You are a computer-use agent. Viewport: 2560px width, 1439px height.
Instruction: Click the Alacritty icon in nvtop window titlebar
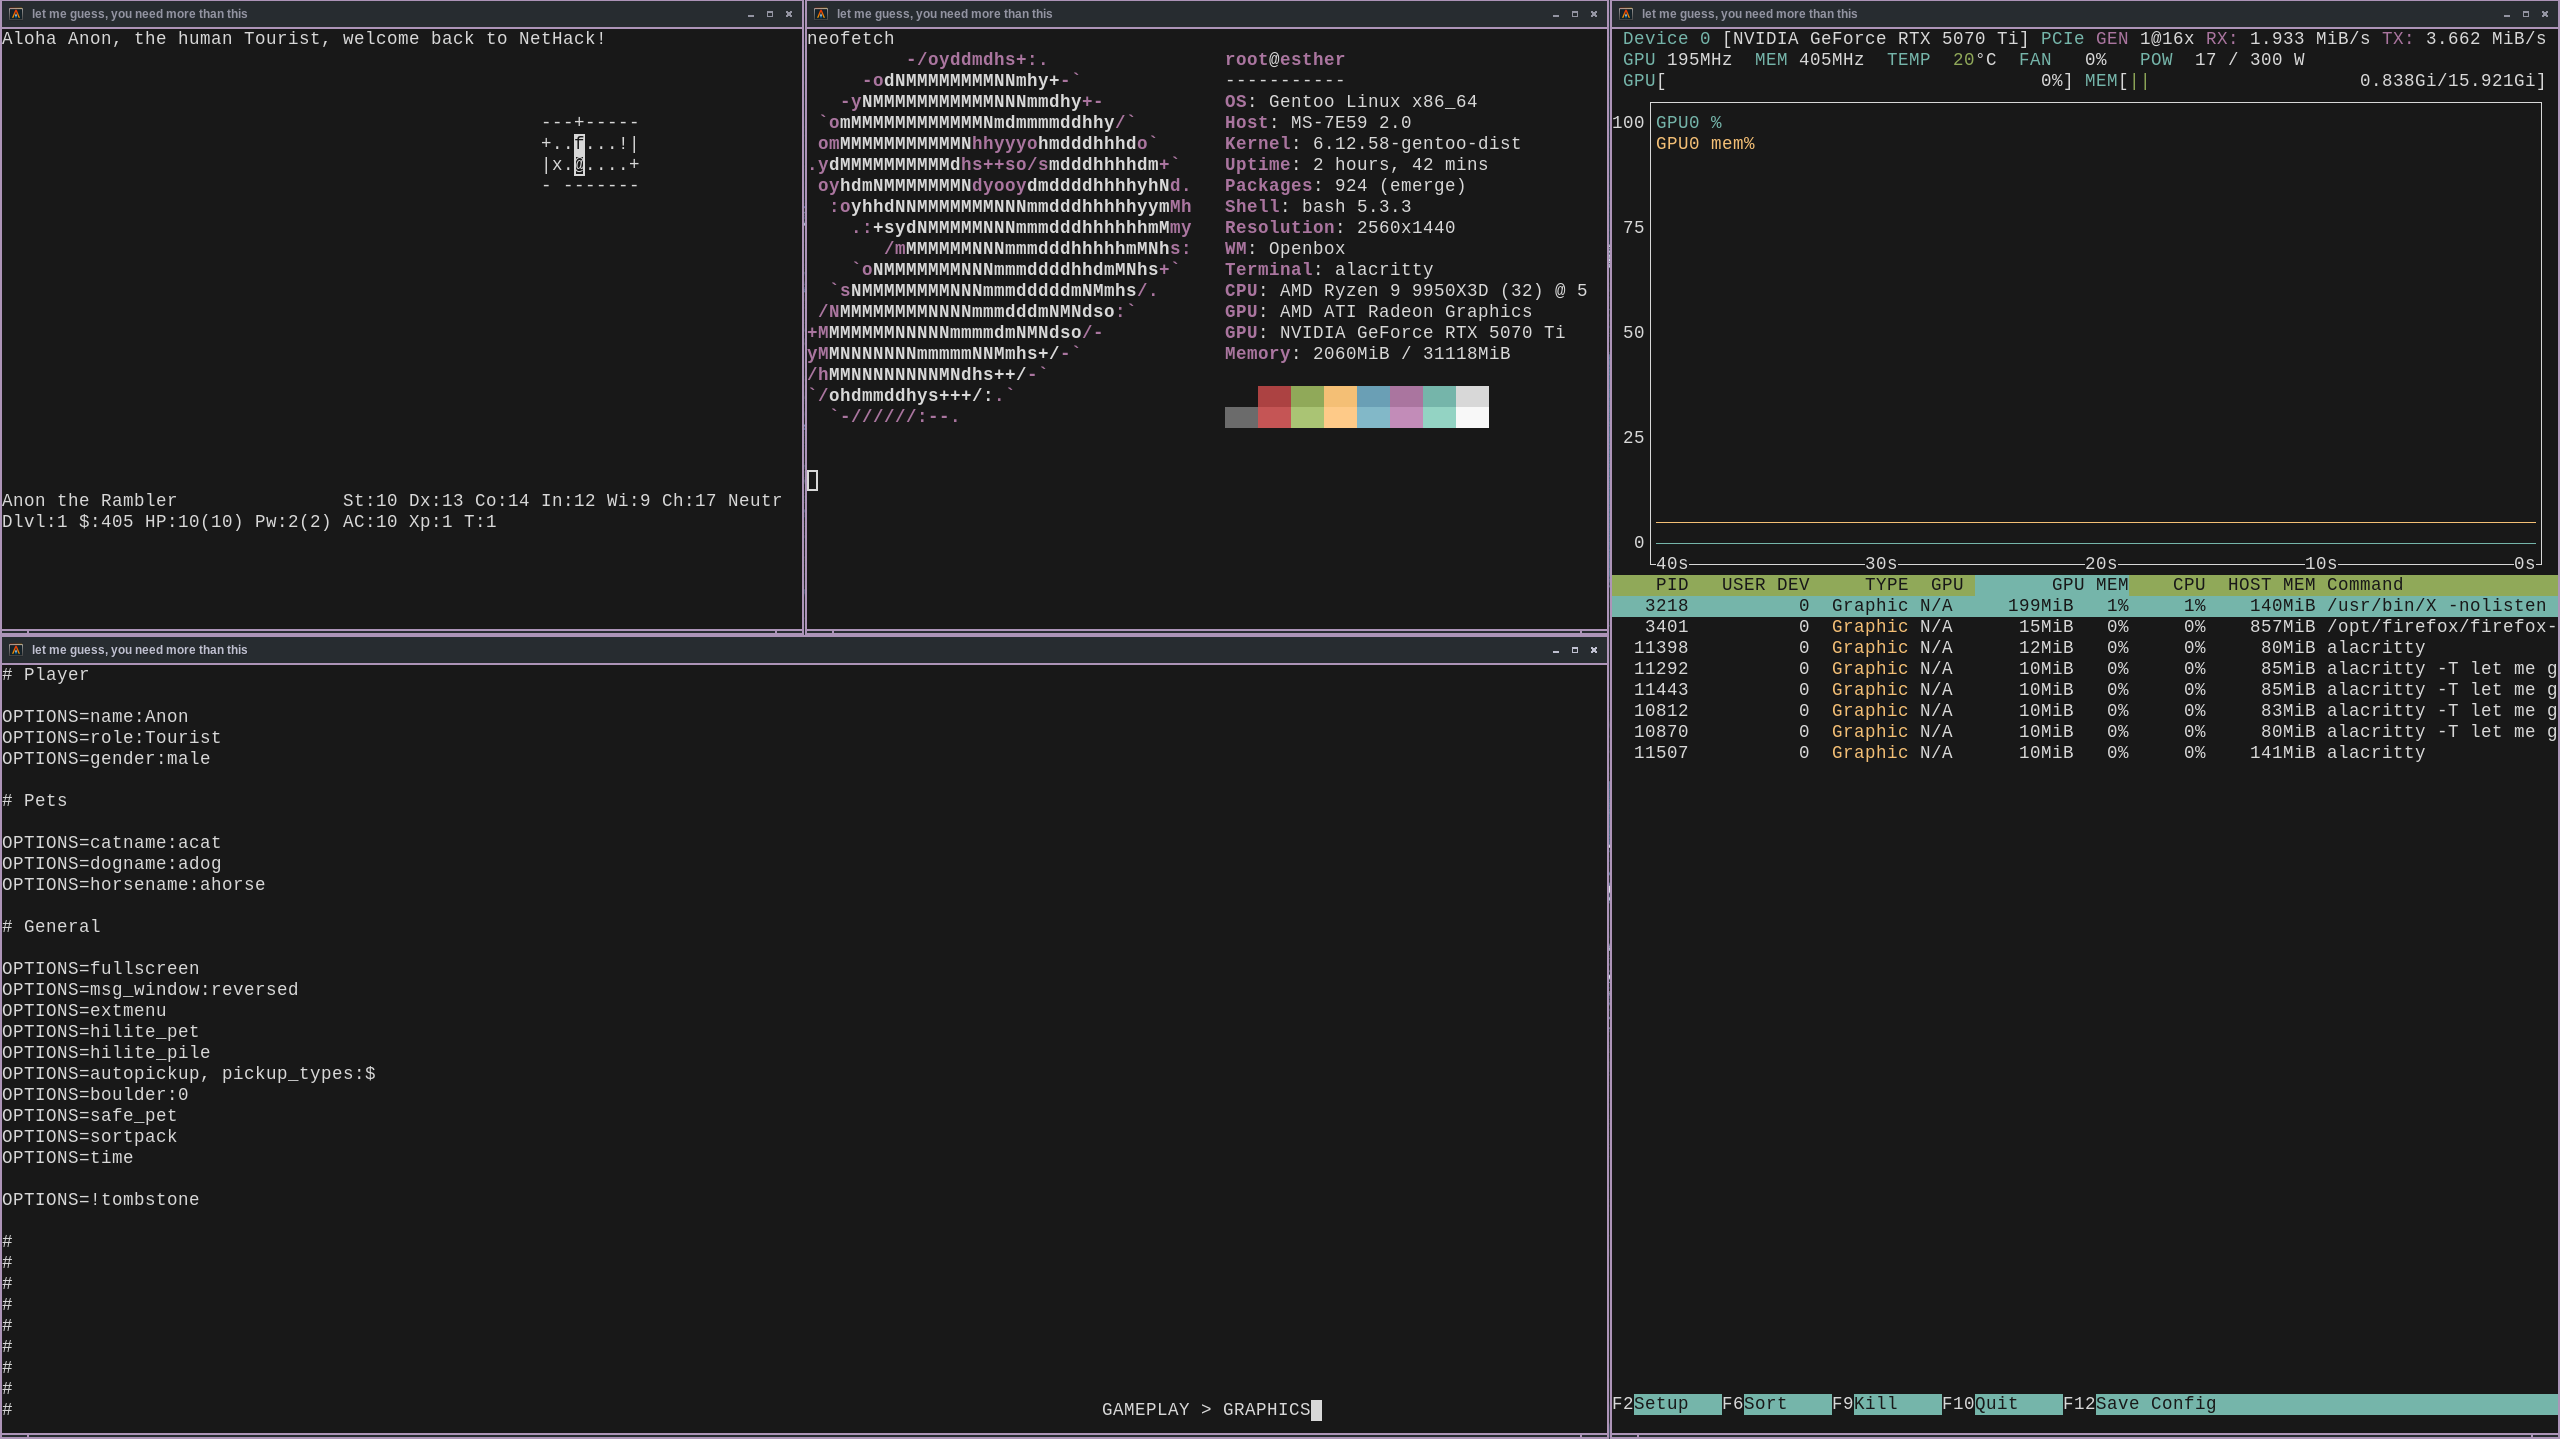point(1626,14)
